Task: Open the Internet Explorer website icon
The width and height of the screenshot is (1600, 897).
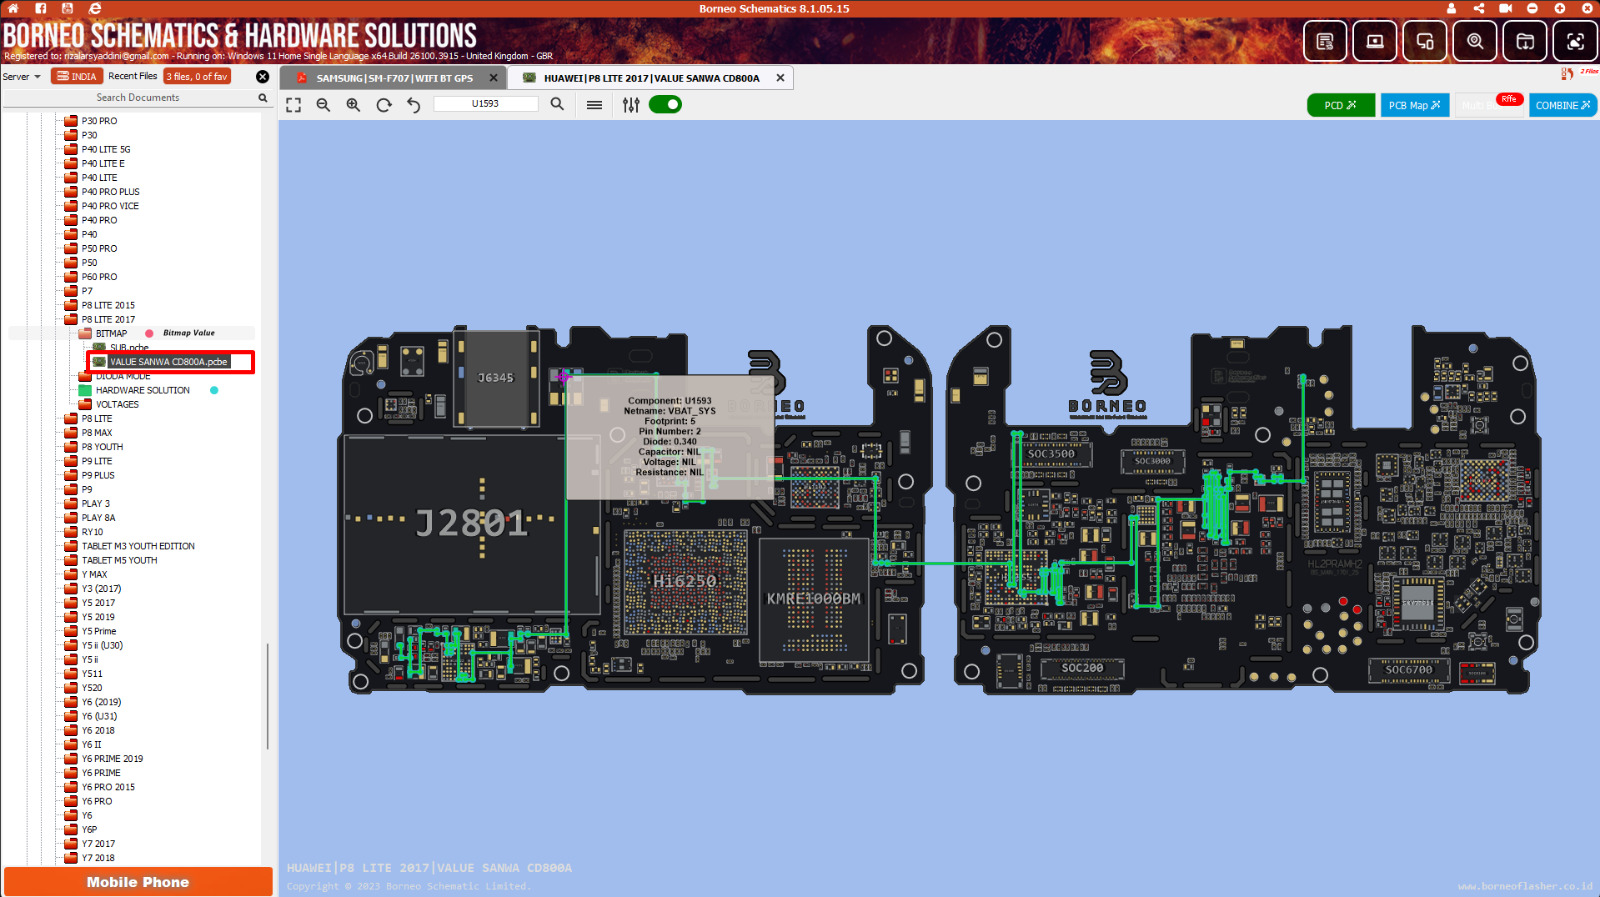Action: coord(95,8)
